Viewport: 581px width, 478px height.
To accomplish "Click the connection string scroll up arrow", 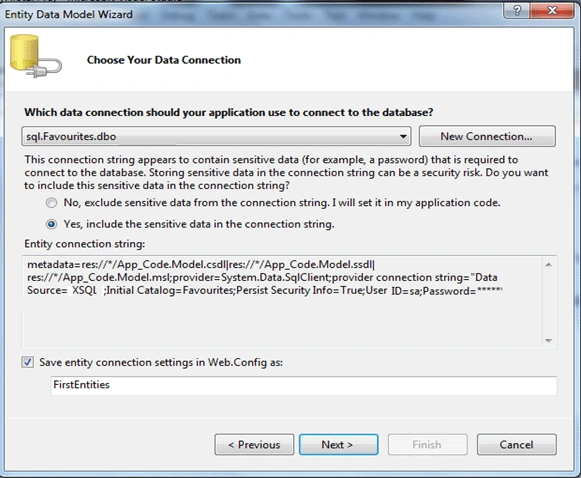I will pyautogui.click(x=549, y=265).
